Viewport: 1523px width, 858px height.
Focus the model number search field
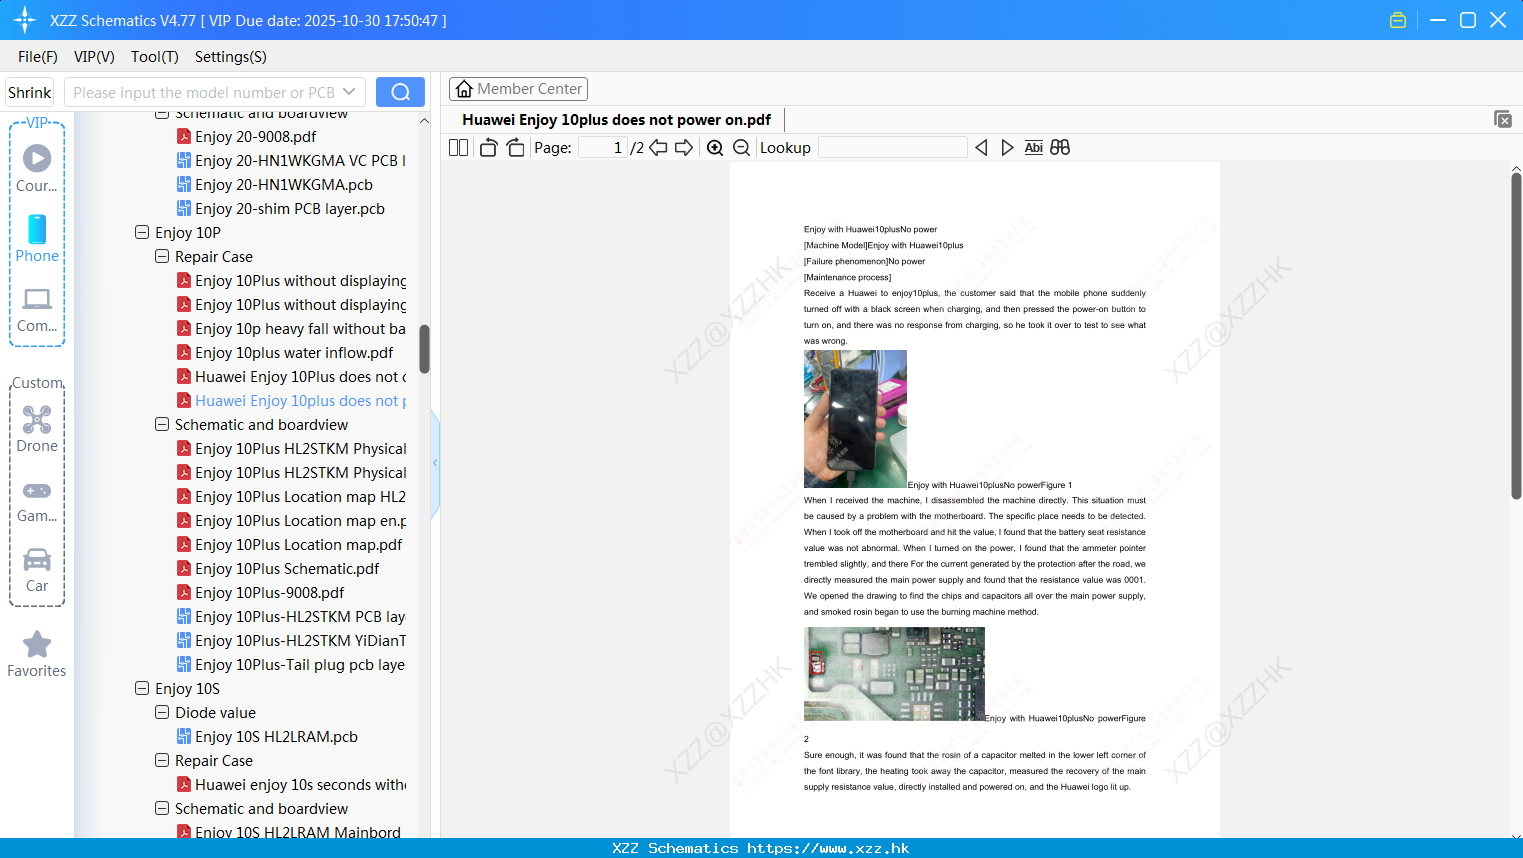(x=205, y=92)
